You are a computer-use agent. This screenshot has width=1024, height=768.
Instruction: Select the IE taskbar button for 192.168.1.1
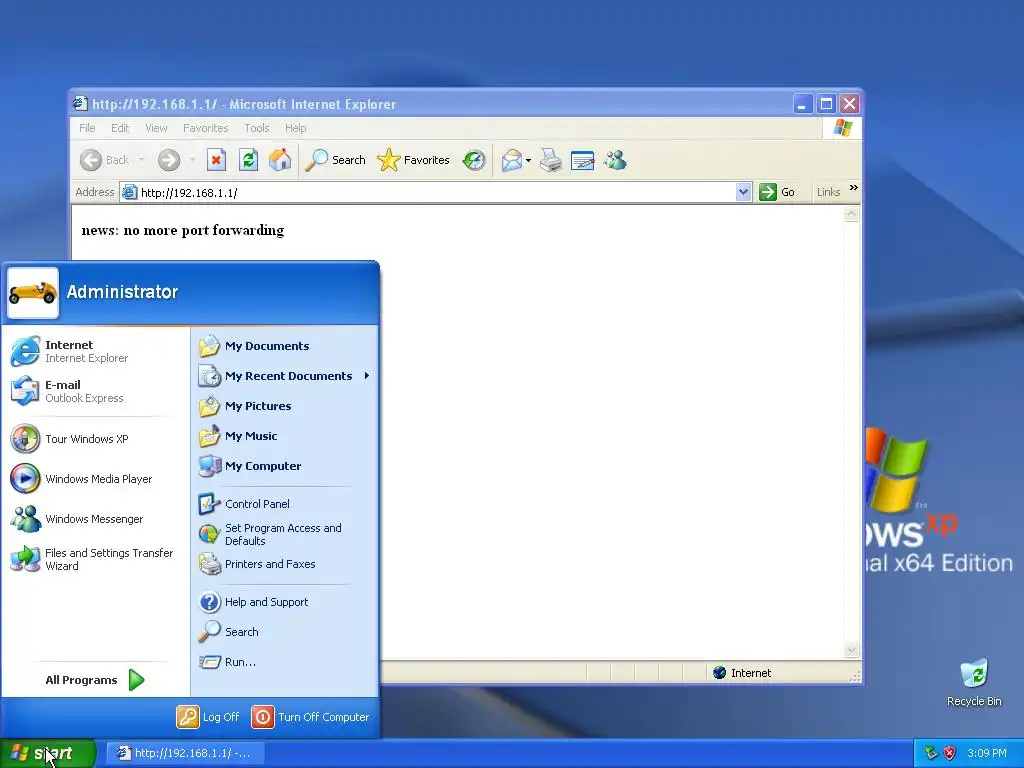(185, 753)
